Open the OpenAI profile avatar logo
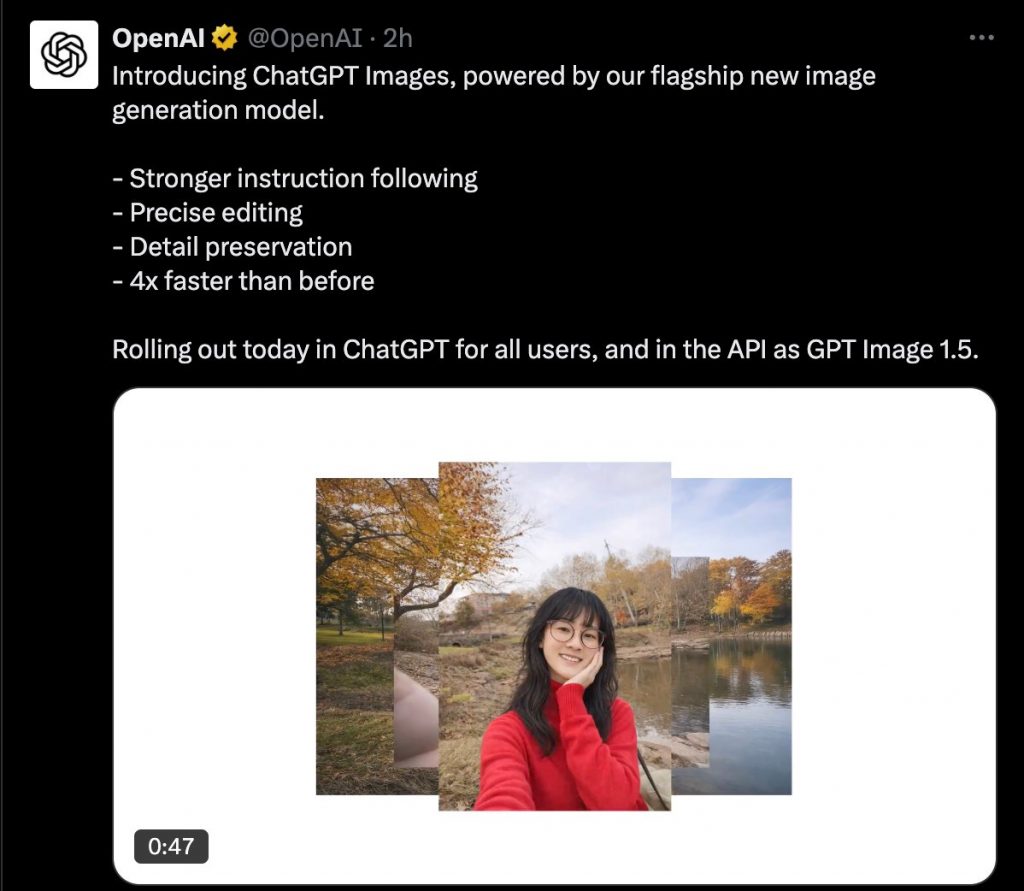This screenshot has height=891, width=1024. click(64, 55)
